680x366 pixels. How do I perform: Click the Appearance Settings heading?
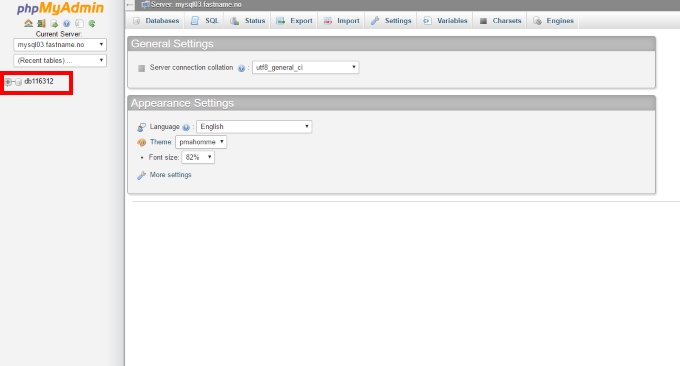[x=182, y=103]
